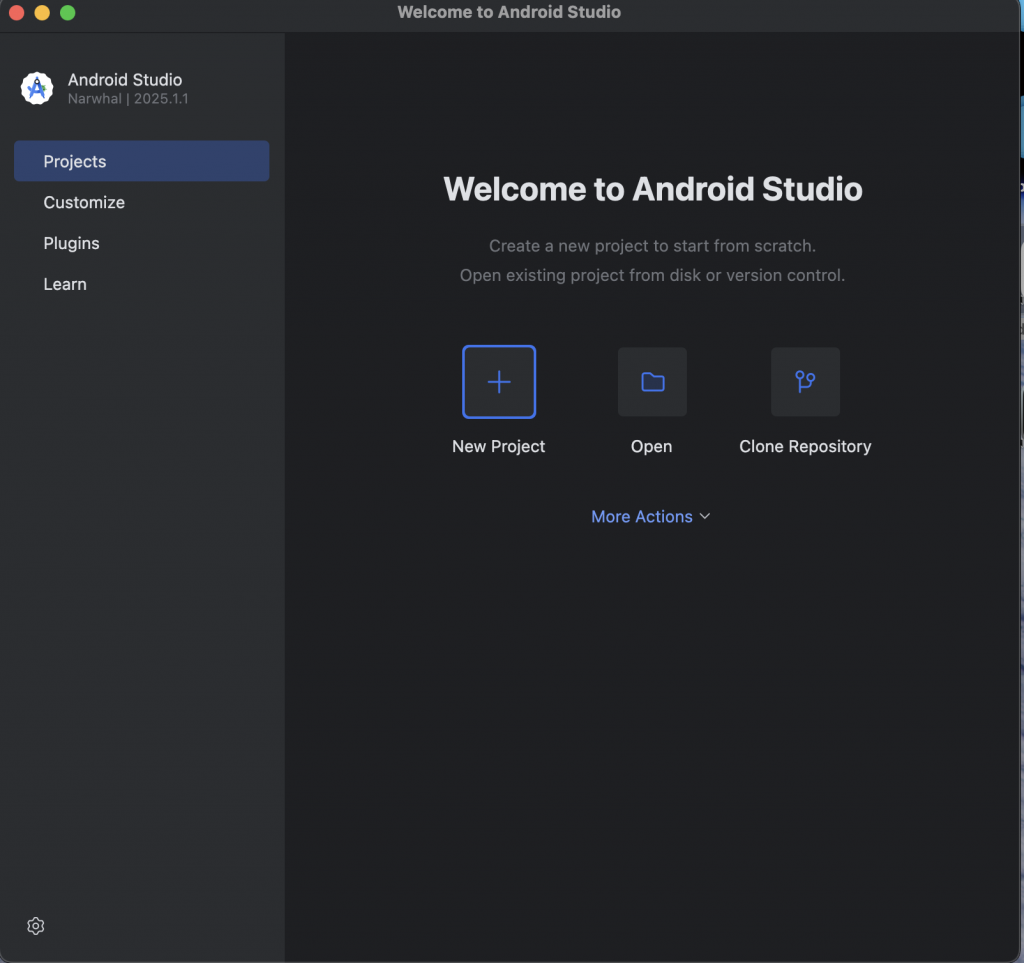Click the Clone Repository branch icon
Image resolution: width=1024 pixels, height=963 pixels.
pyautogui.click(x=805, y=382)
